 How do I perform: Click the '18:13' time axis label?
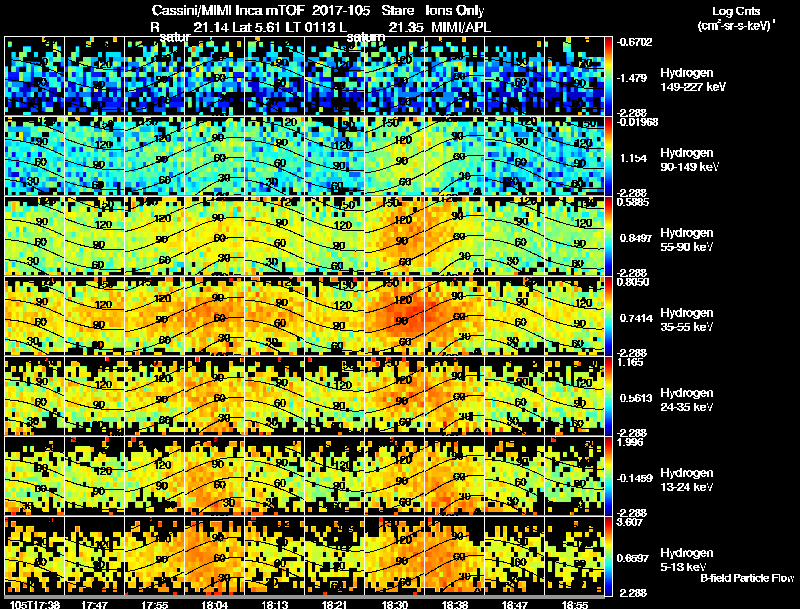click(x=275, y=605)
